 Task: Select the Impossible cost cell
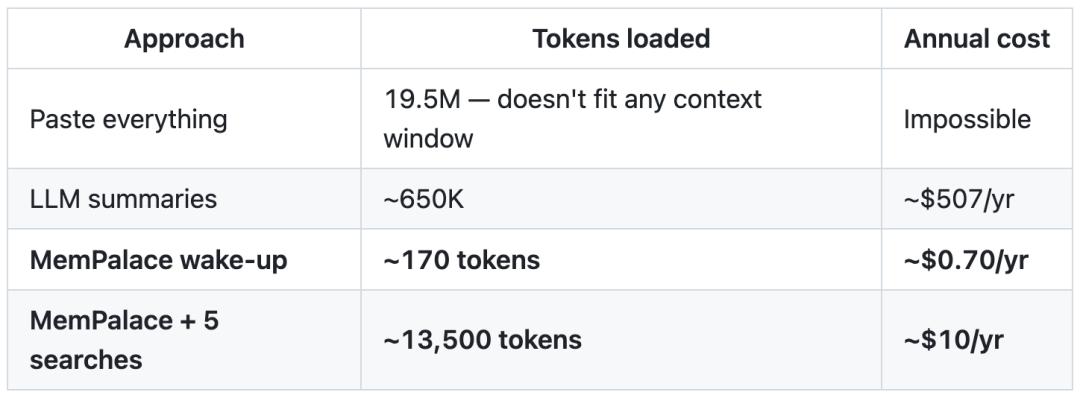(977, 119)
